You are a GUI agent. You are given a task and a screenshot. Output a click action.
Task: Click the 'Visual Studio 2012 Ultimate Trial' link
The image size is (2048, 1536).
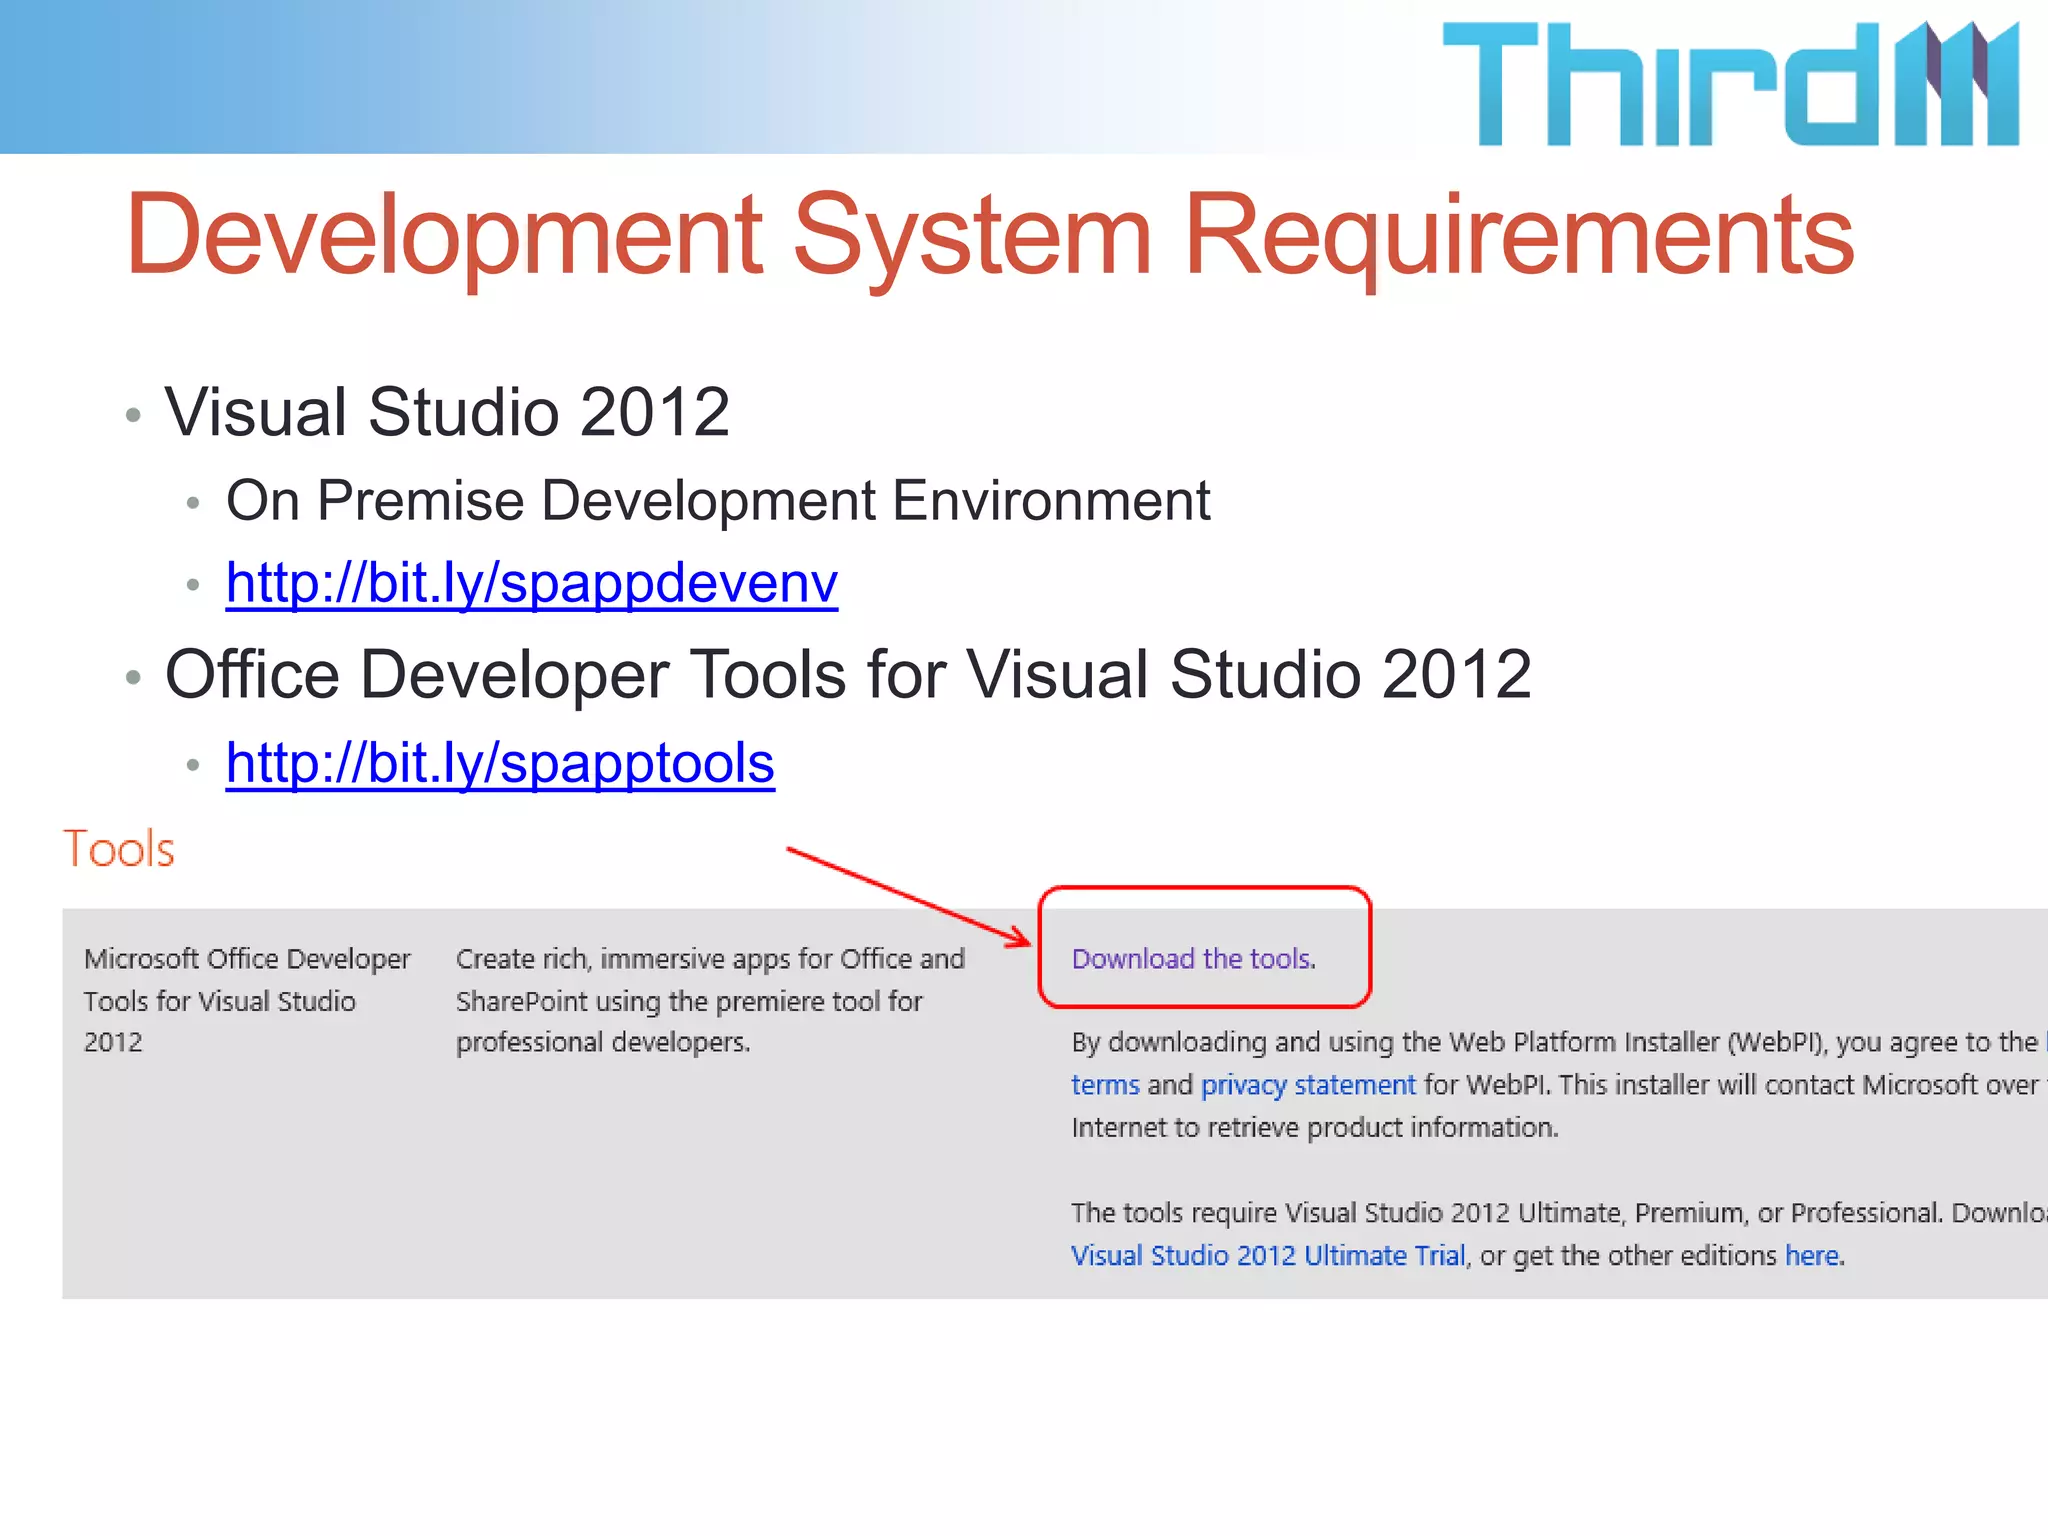pos(1268,1256)
